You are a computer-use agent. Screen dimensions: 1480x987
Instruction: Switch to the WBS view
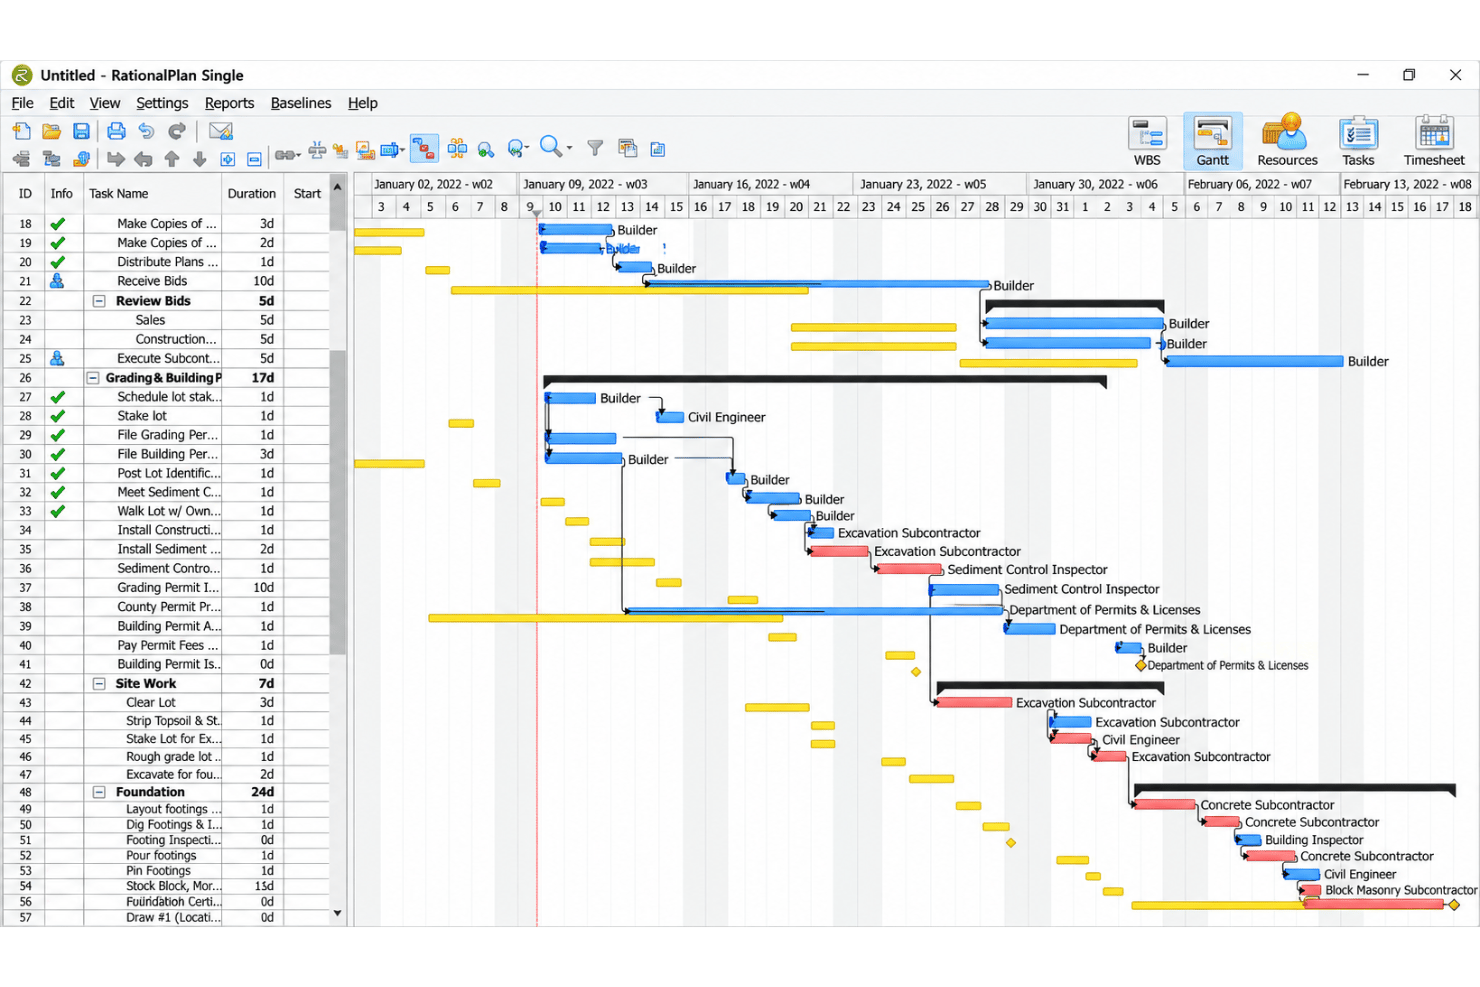[1147, 141]
